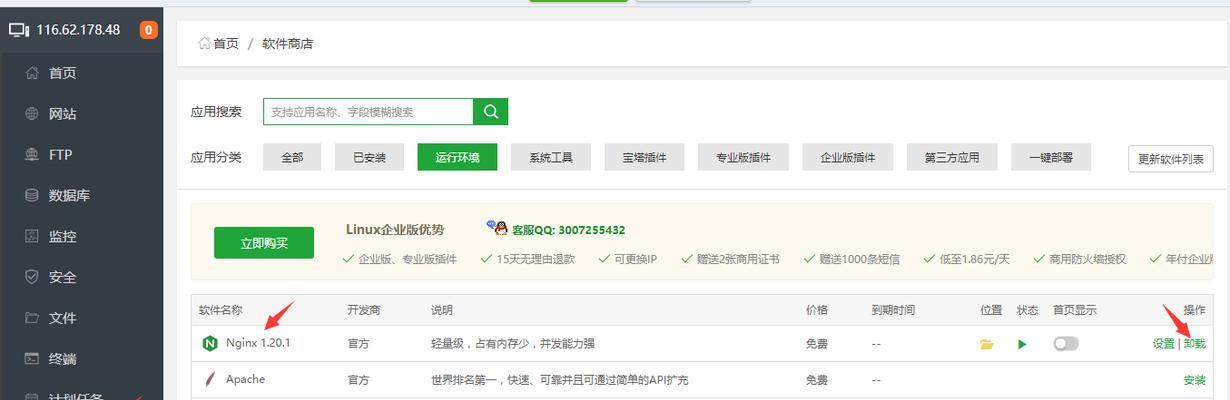1230x400 pixels.
Task: Open the orange 0 notification badge
Action: tap(149, 30)
